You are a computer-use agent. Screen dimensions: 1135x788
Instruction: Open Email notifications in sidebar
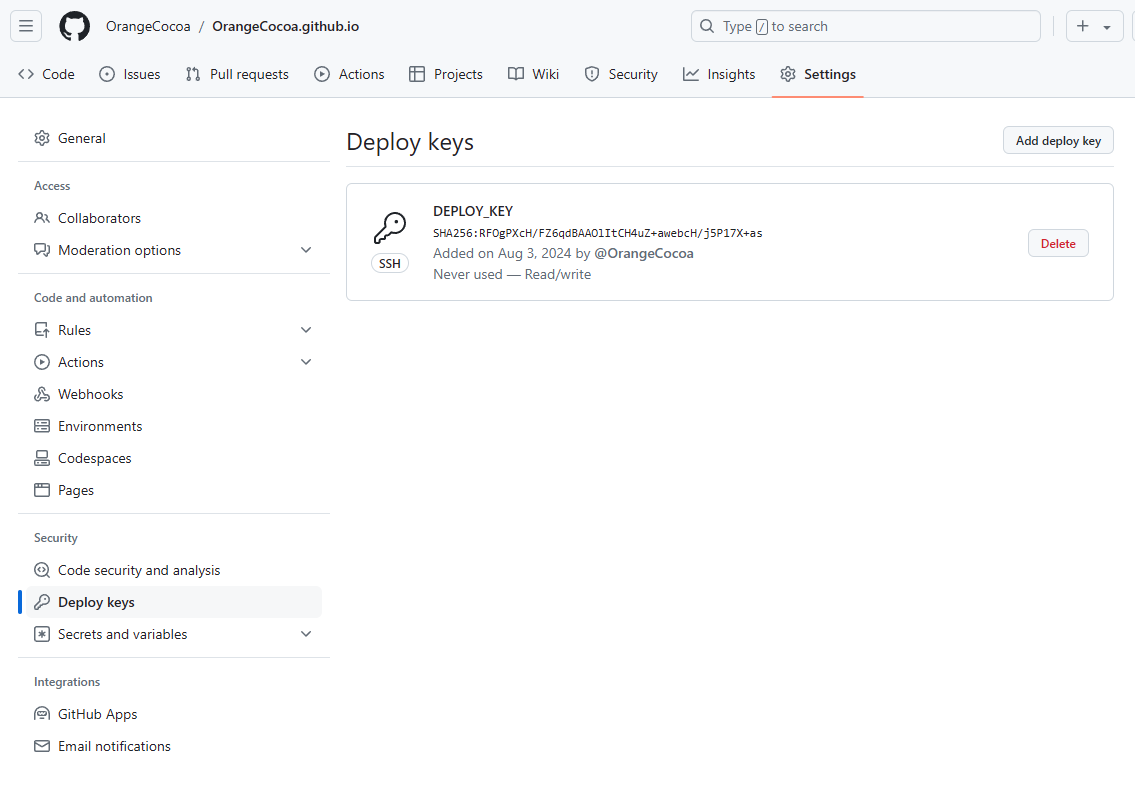click(174, 746)
